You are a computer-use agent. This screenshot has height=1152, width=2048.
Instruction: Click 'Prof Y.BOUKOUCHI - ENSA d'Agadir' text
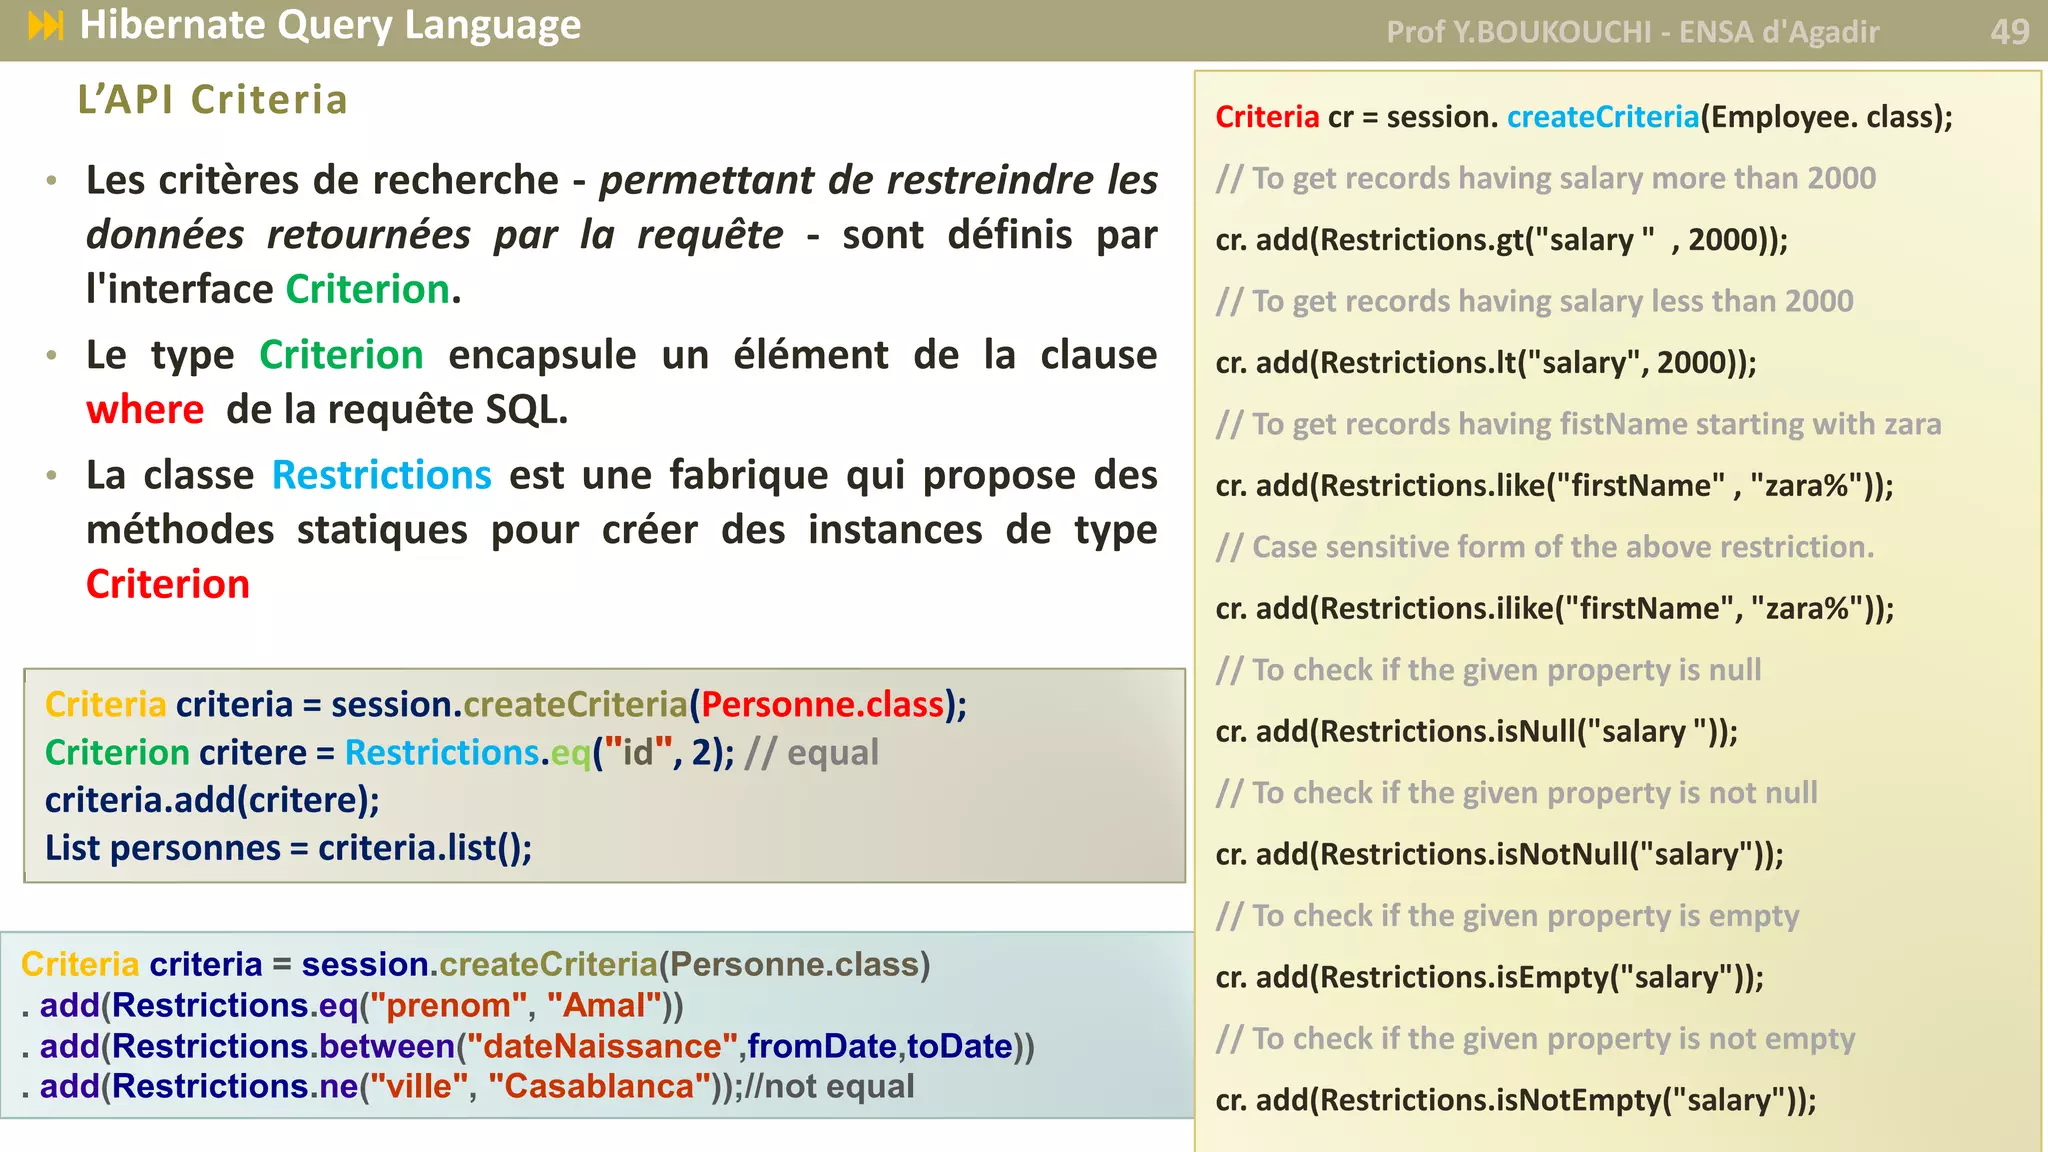point(1632,32)
